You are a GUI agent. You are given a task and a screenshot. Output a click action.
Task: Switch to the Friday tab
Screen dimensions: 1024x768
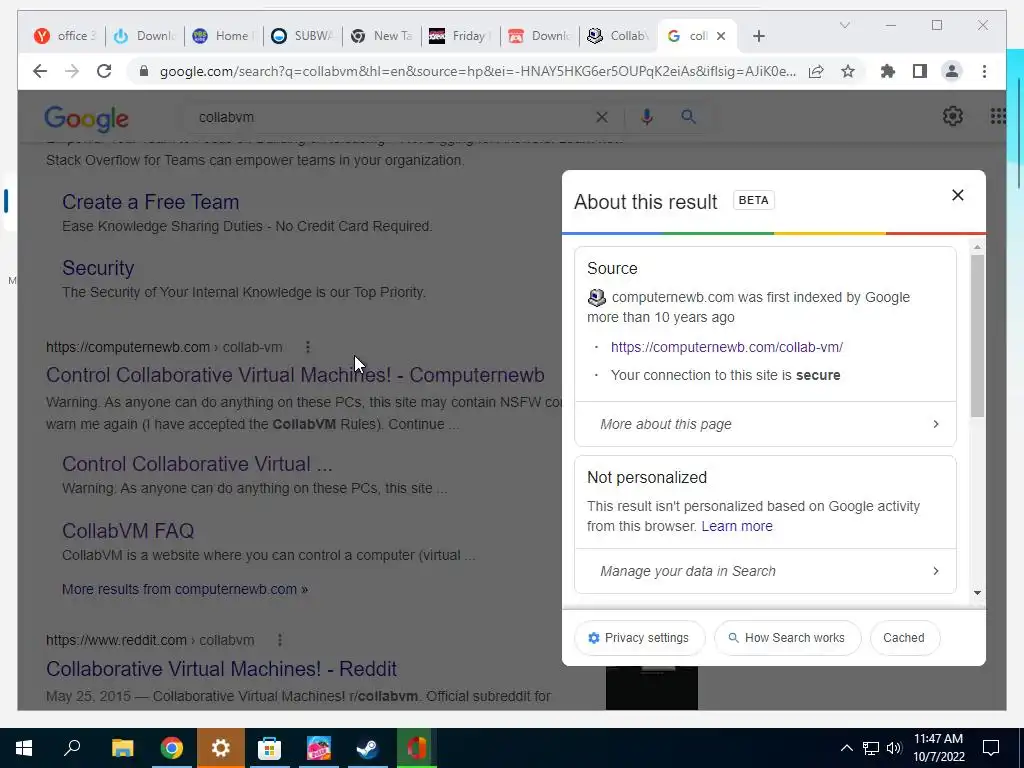click(x=461, y=36)
